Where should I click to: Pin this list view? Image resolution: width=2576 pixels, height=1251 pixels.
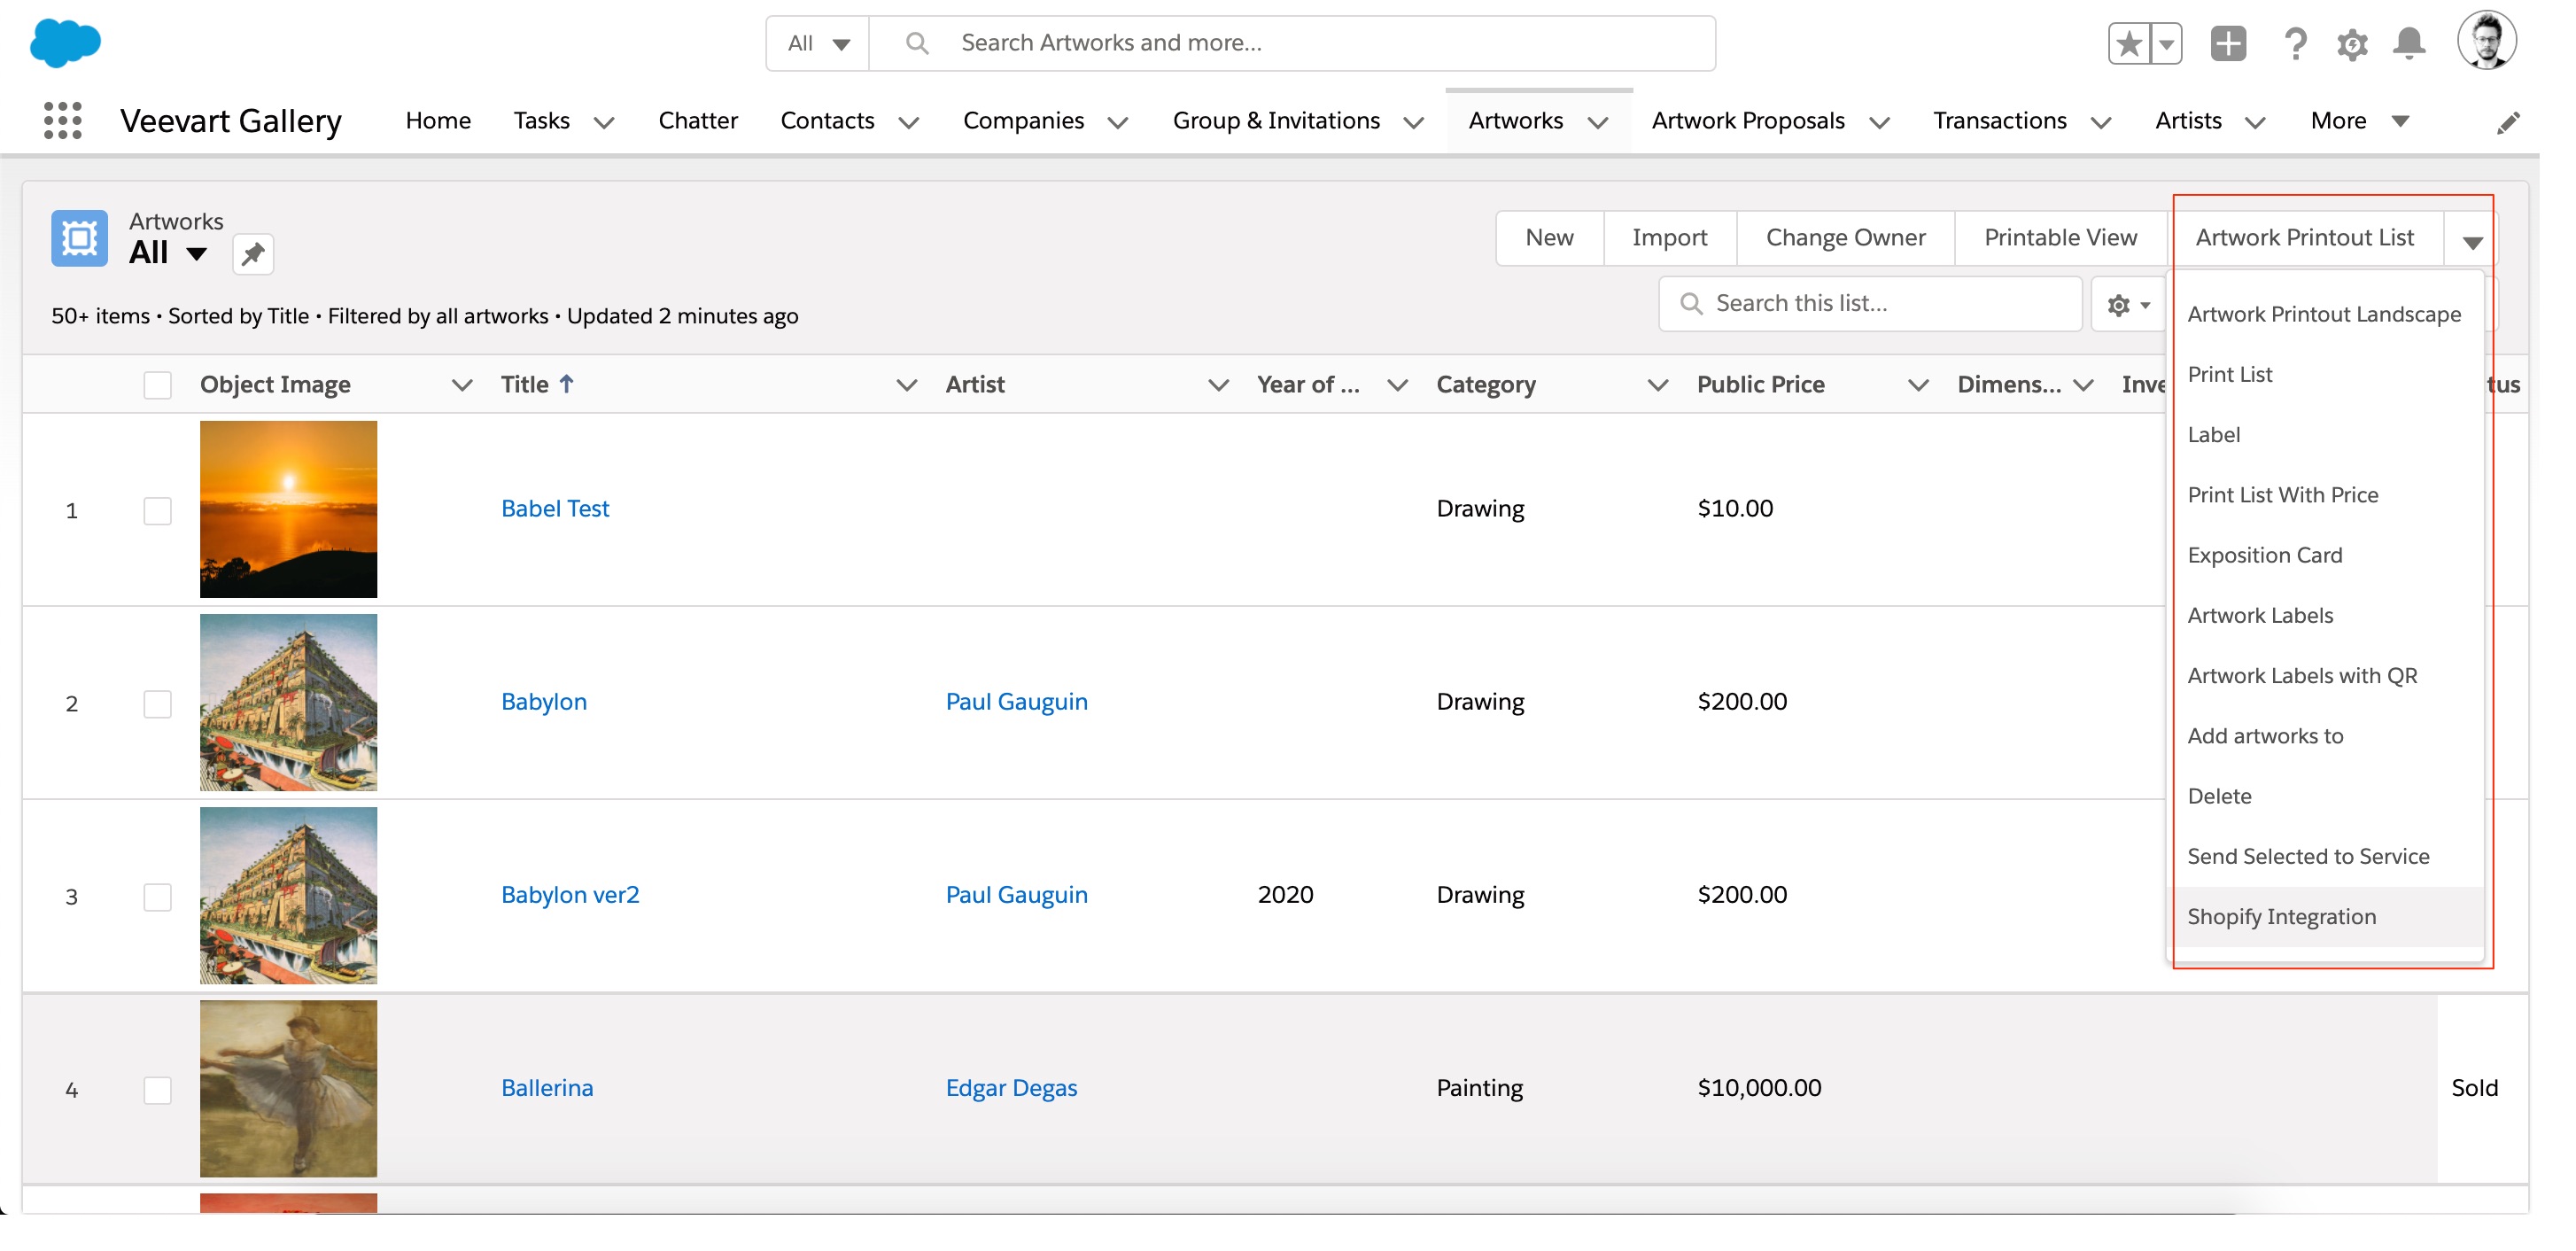[253, 254]
